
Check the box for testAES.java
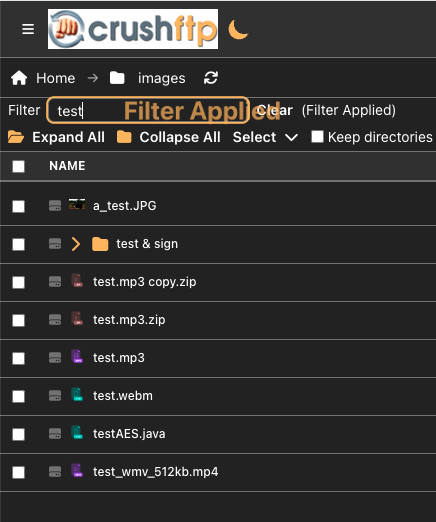(18, 434)
